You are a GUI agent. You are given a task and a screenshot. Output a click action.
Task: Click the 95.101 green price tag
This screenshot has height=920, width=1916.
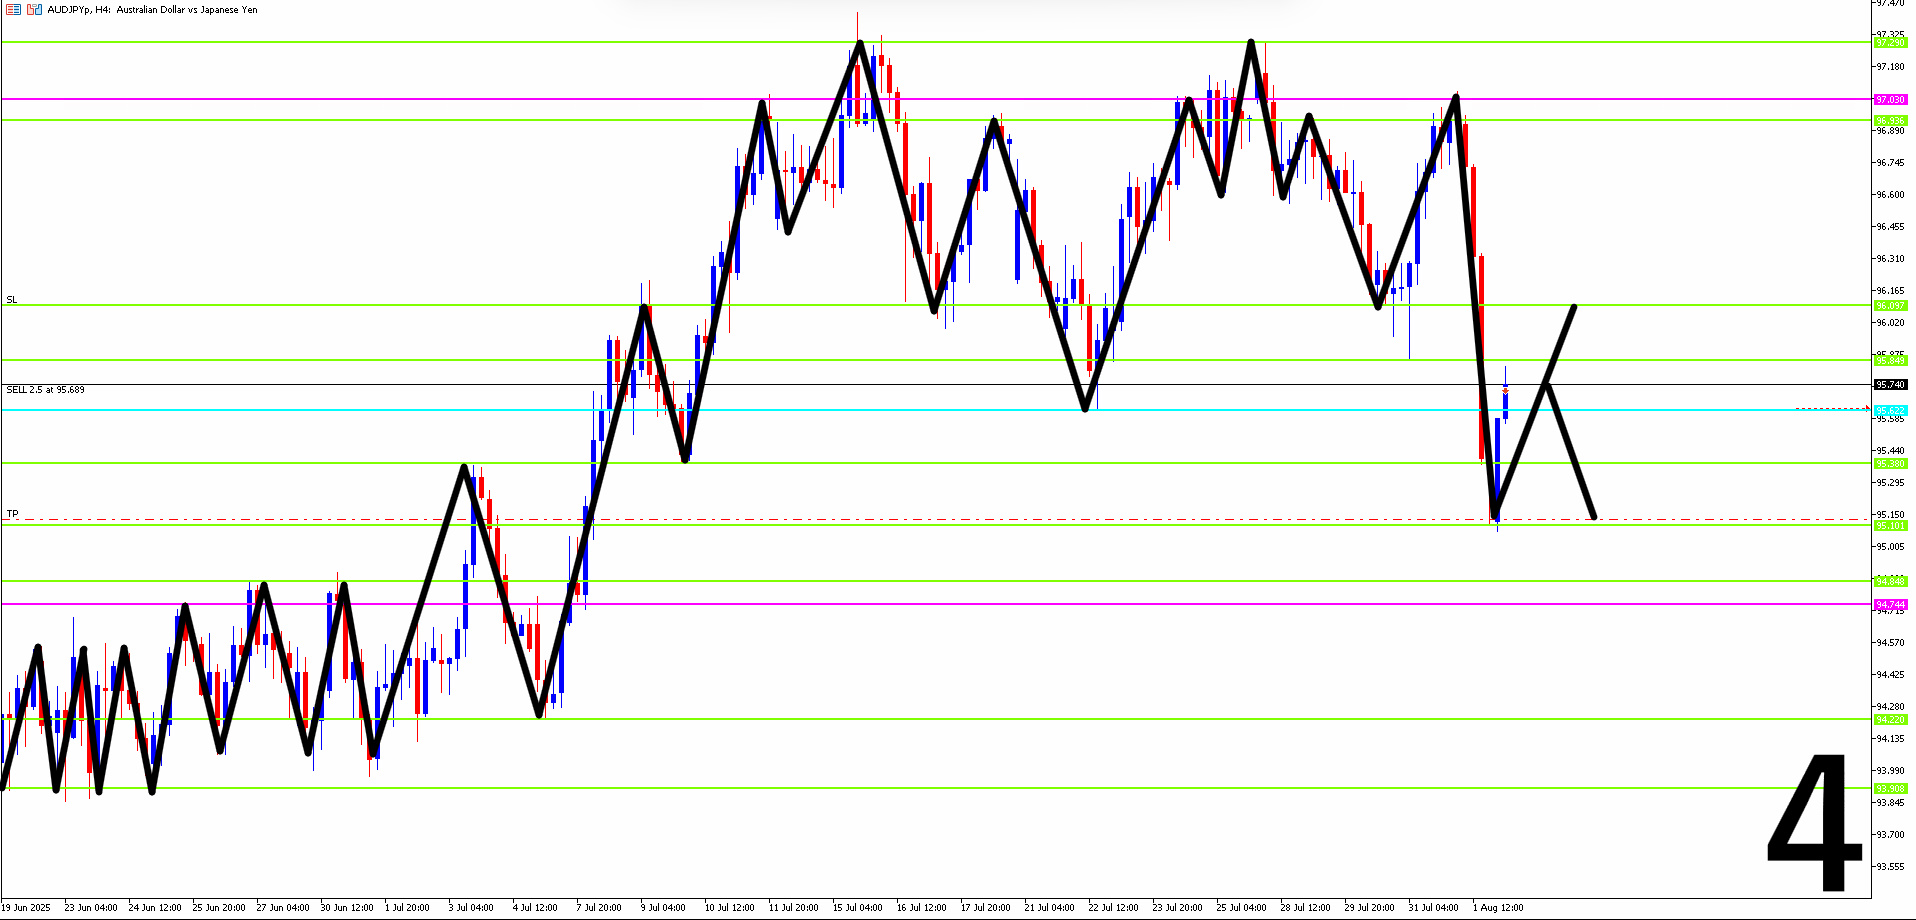pyautogui.click(x=1890, y=525)
